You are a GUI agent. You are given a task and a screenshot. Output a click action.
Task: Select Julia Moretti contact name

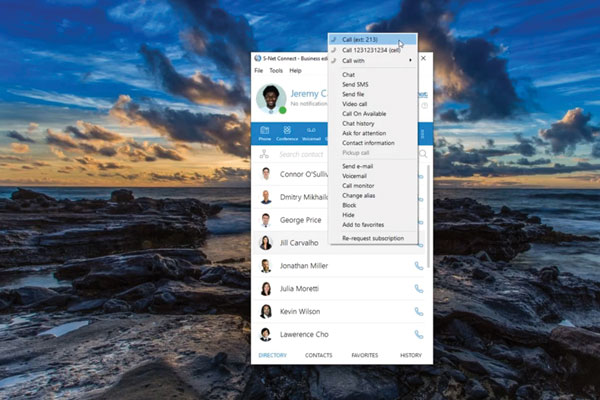(x=299, y=289)
